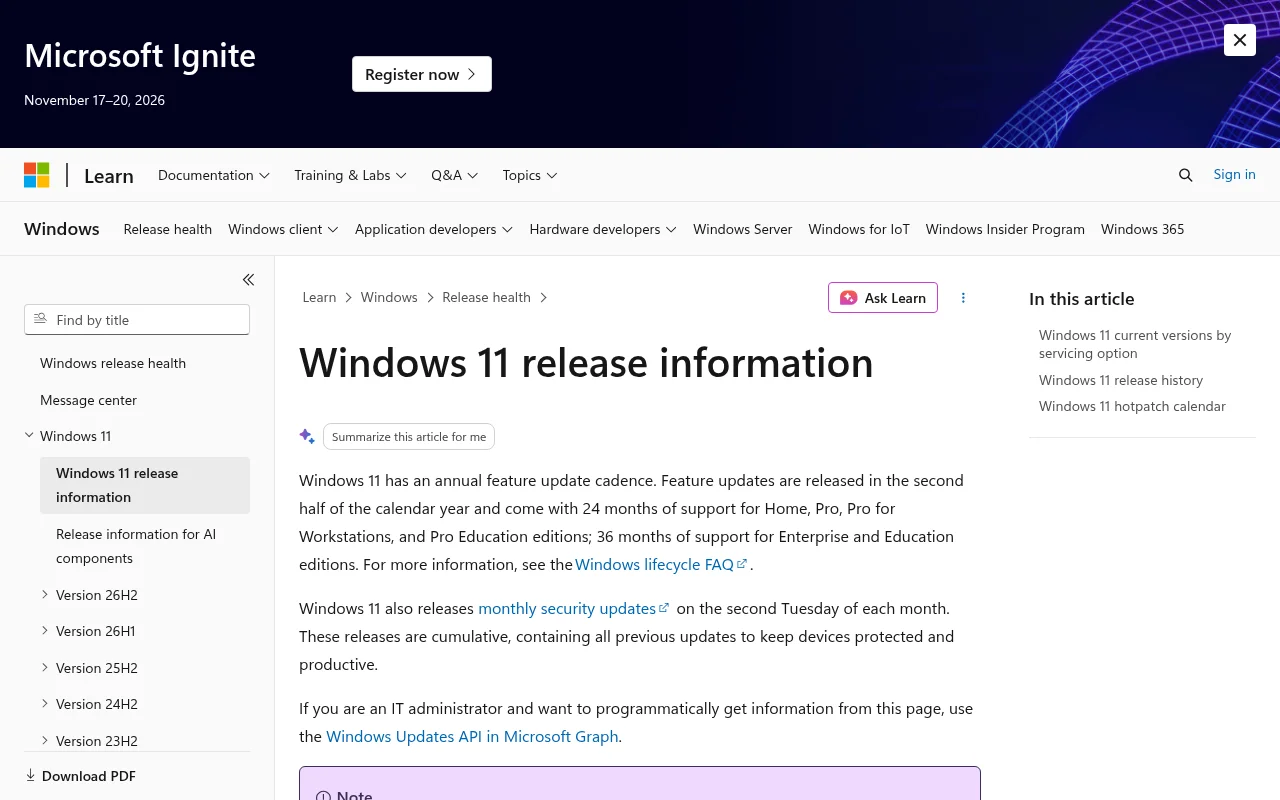Close the Microsoft Ignite banner
This screenshot has width=1280, height=800.
pos(1240,40)
